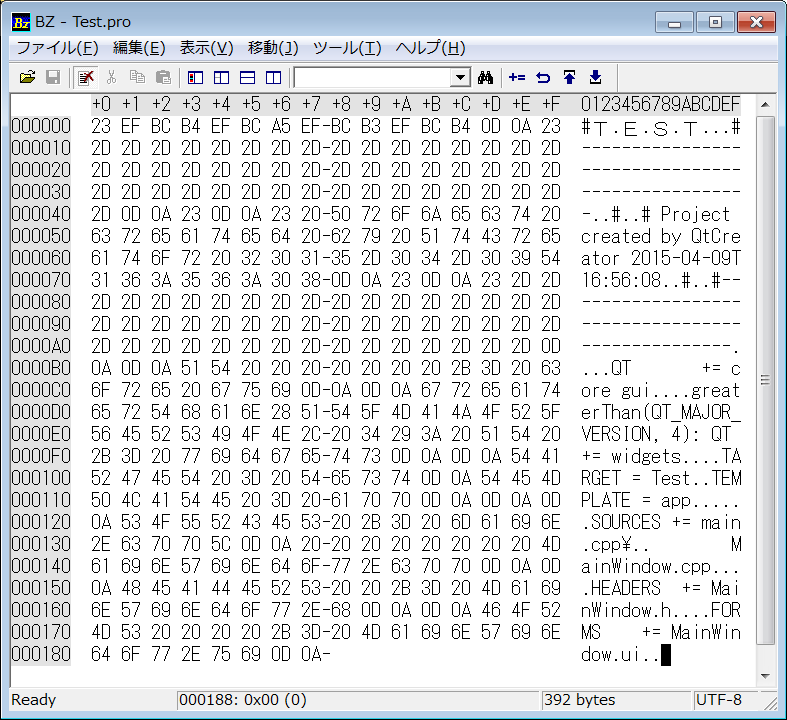The width and height of the screenshot is (787, 720).
Task: Click the UTF-8 encoding status indicator
Action: [720, 700]
